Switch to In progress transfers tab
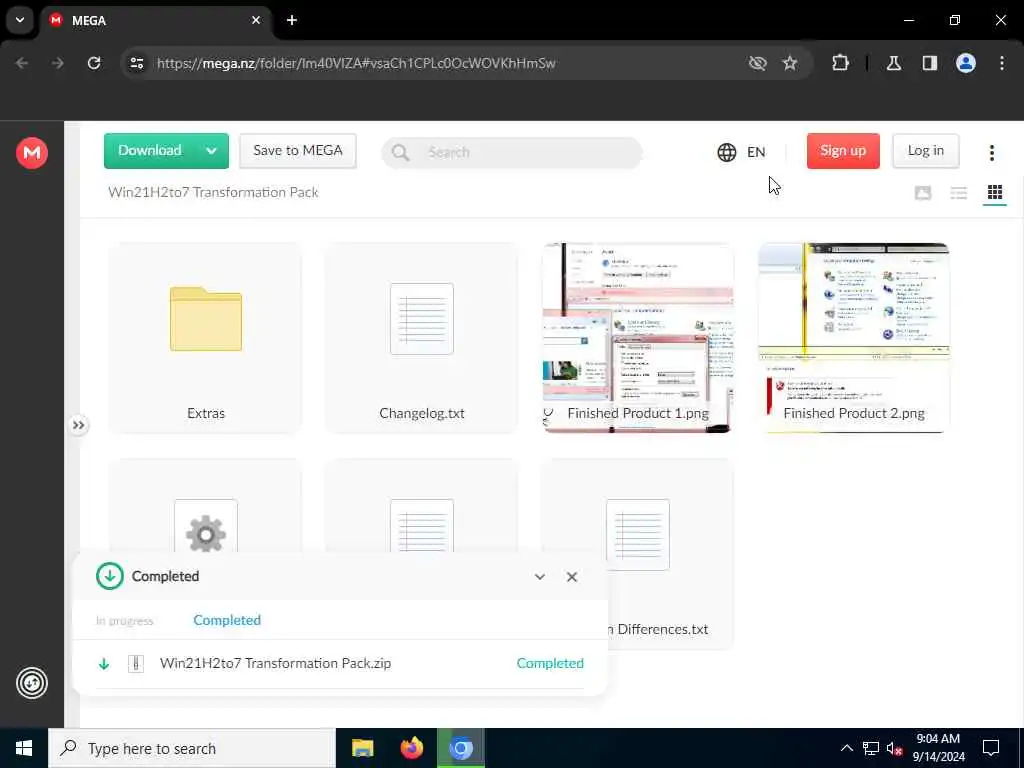The height and width of the screenshot is (768, 1024). click(x=125, y=620)
